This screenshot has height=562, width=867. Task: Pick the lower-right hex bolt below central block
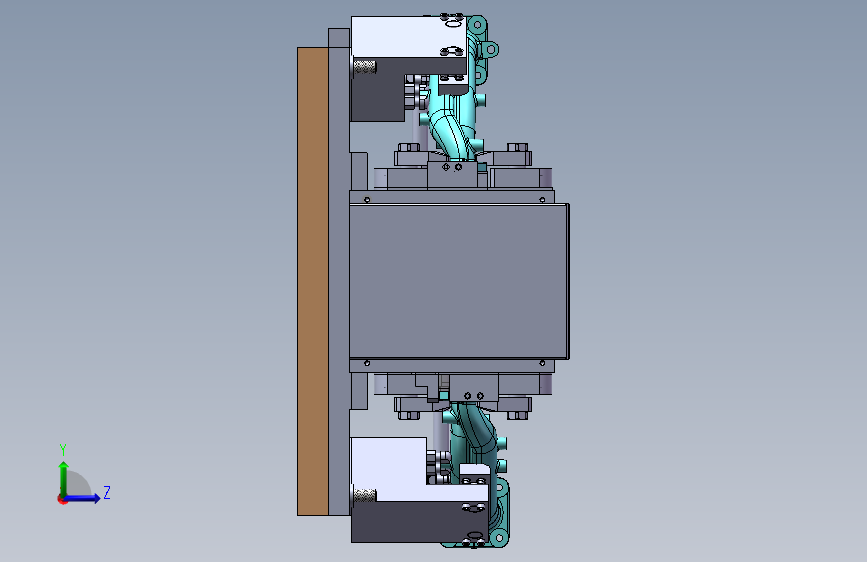click(x=518, y=415)
